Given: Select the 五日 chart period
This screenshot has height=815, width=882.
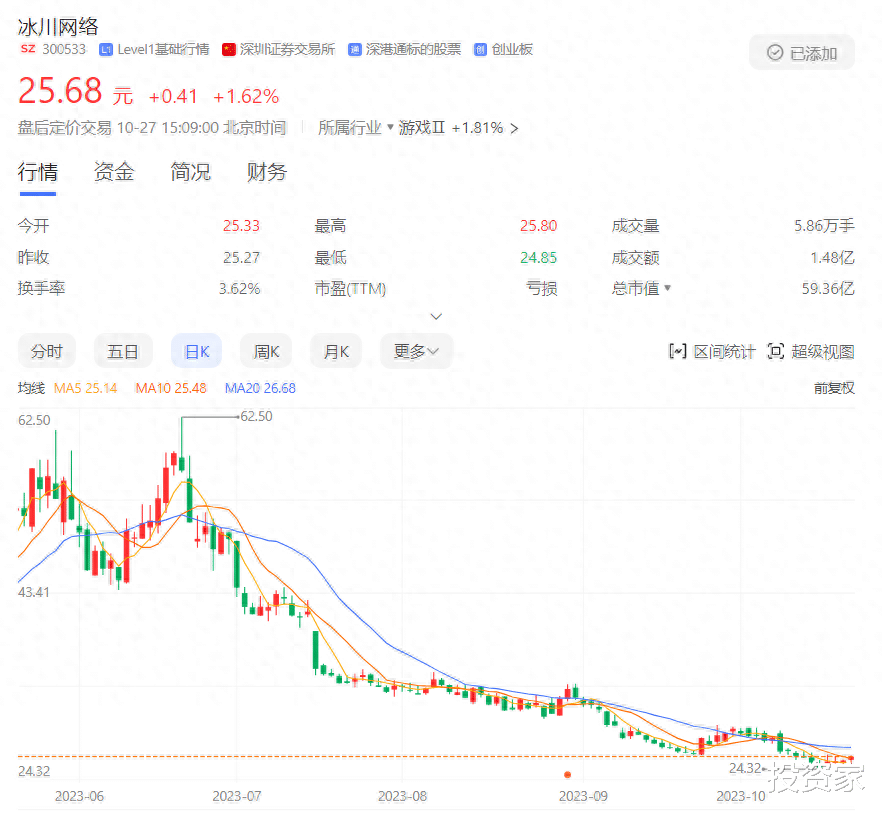Looking at the screenshot, I should 123,352.
